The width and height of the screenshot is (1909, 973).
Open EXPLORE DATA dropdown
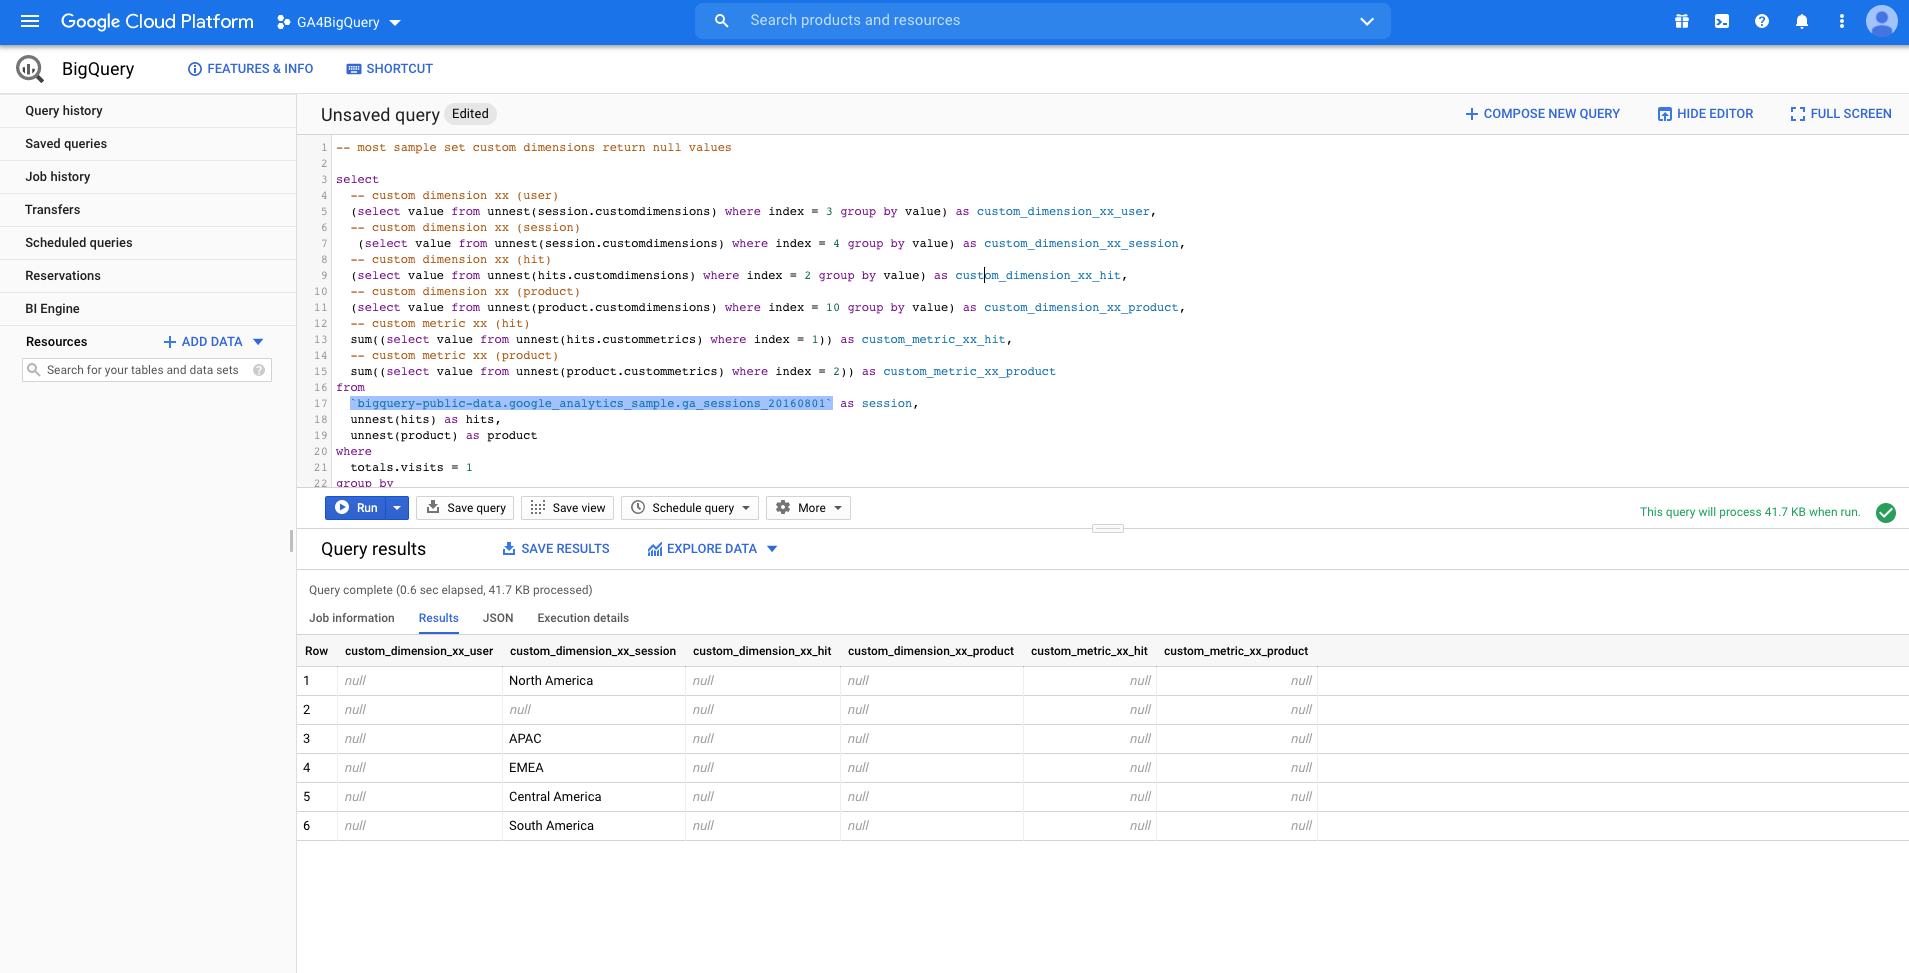click(712, 549)
